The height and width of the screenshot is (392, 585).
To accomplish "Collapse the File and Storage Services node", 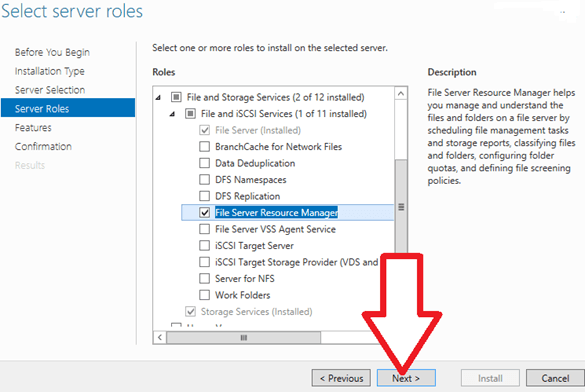I will pos(158,98).
